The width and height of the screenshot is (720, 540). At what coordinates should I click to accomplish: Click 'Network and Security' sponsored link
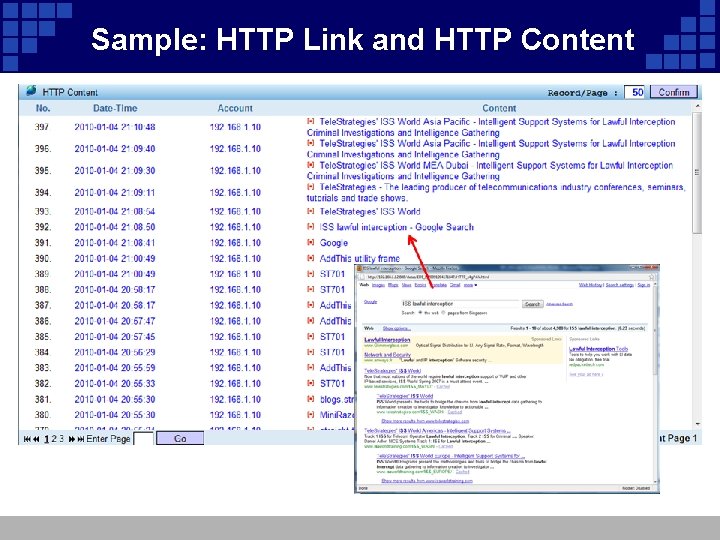click(387, 355)
